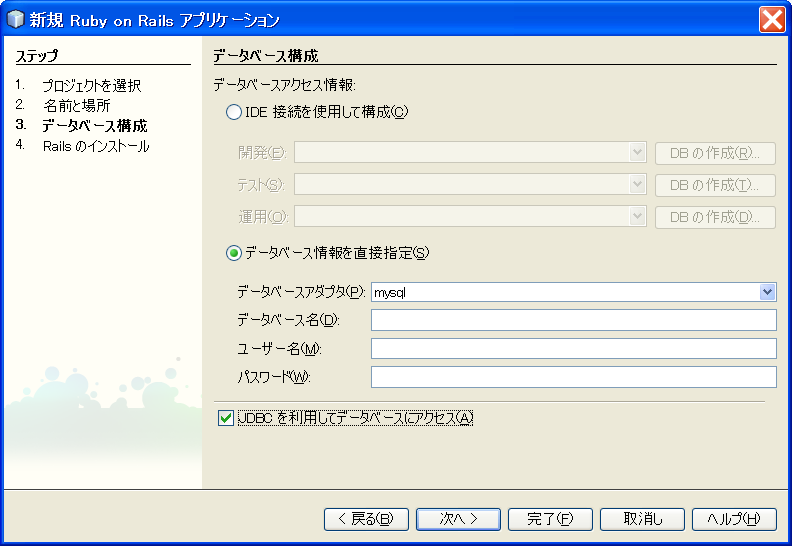Open the disabled 運用 combo box
Image resolution: width=792 pixels, height=546 pixels.
(x=470, y=217)
